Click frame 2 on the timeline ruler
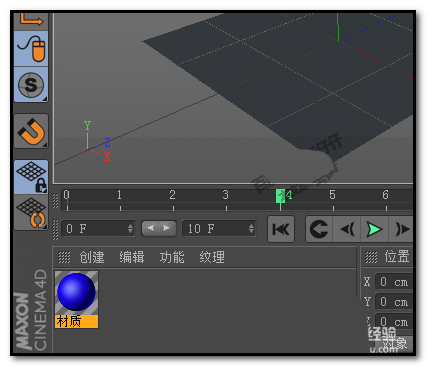Screen dimensions: 427x367 click(x=173, y=195)
